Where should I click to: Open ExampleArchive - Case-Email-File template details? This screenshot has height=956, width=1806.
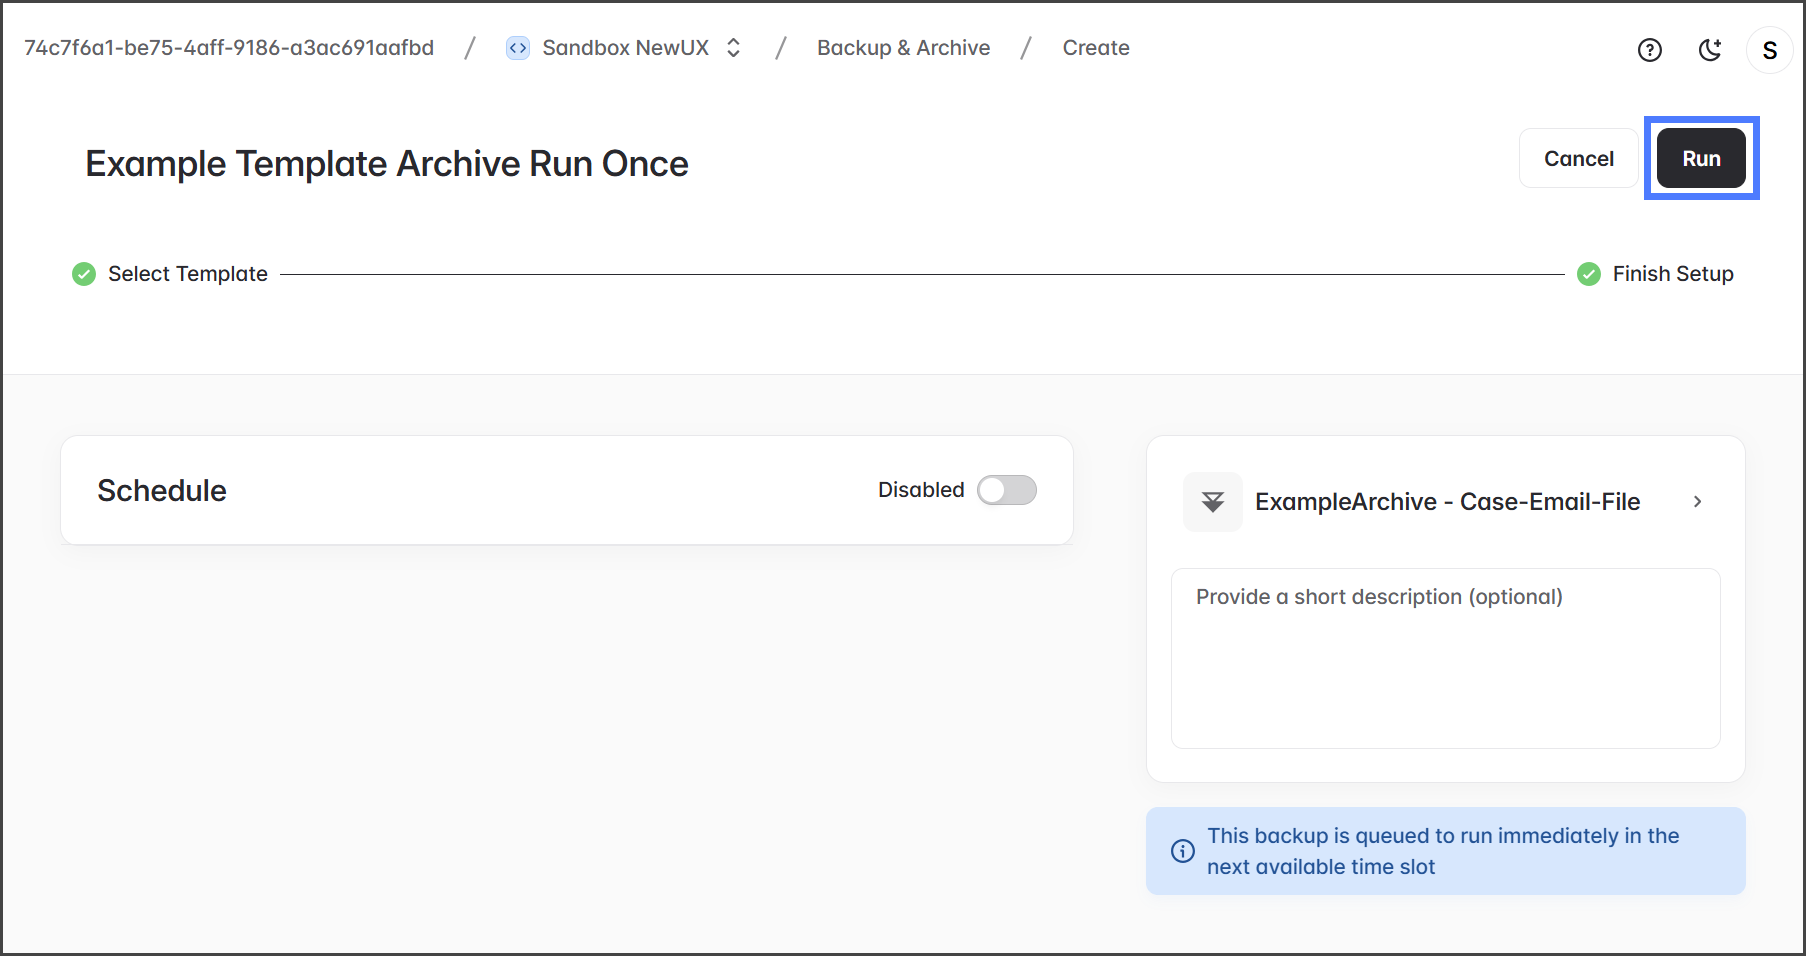(x=1446, y=502)
